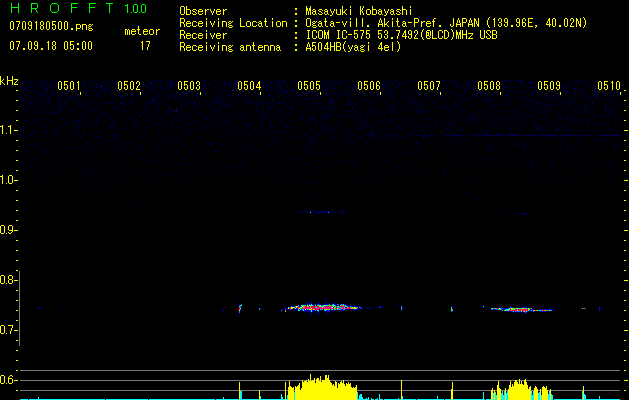Click the 0503 time axis marker

(x=189, y=85)
